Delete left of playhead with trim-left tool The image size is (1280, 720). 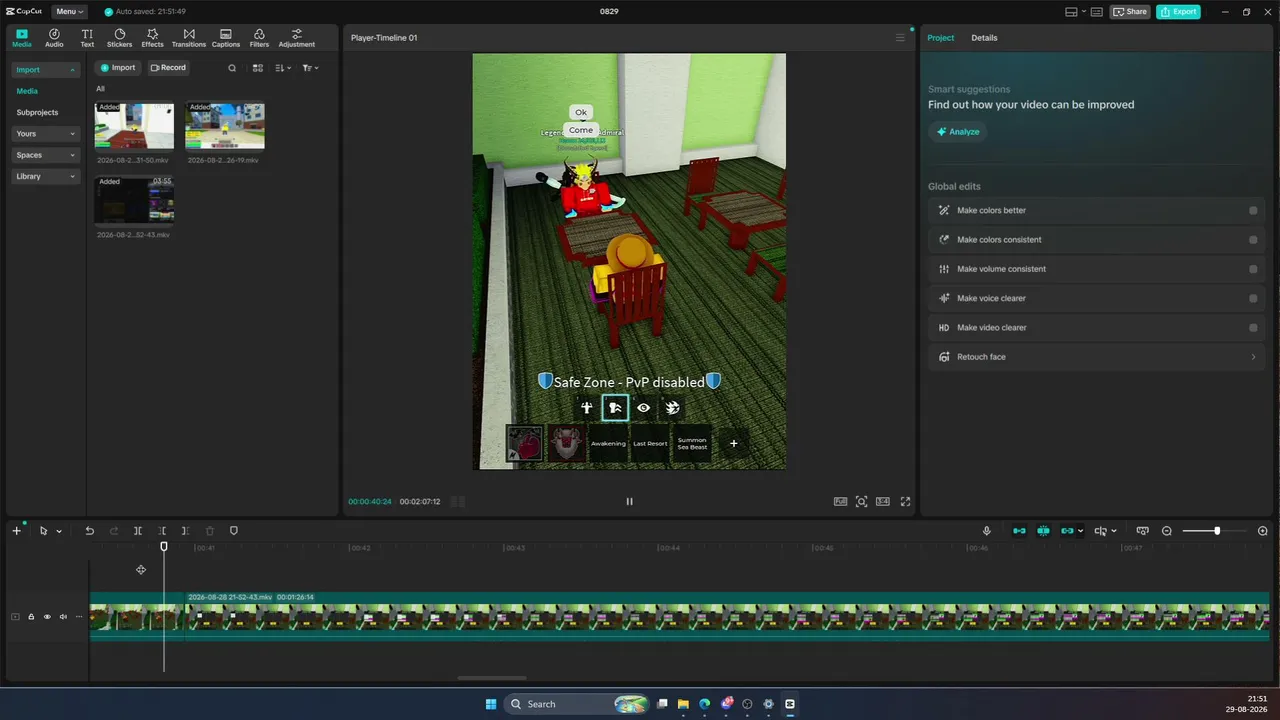tap(162, 531)
